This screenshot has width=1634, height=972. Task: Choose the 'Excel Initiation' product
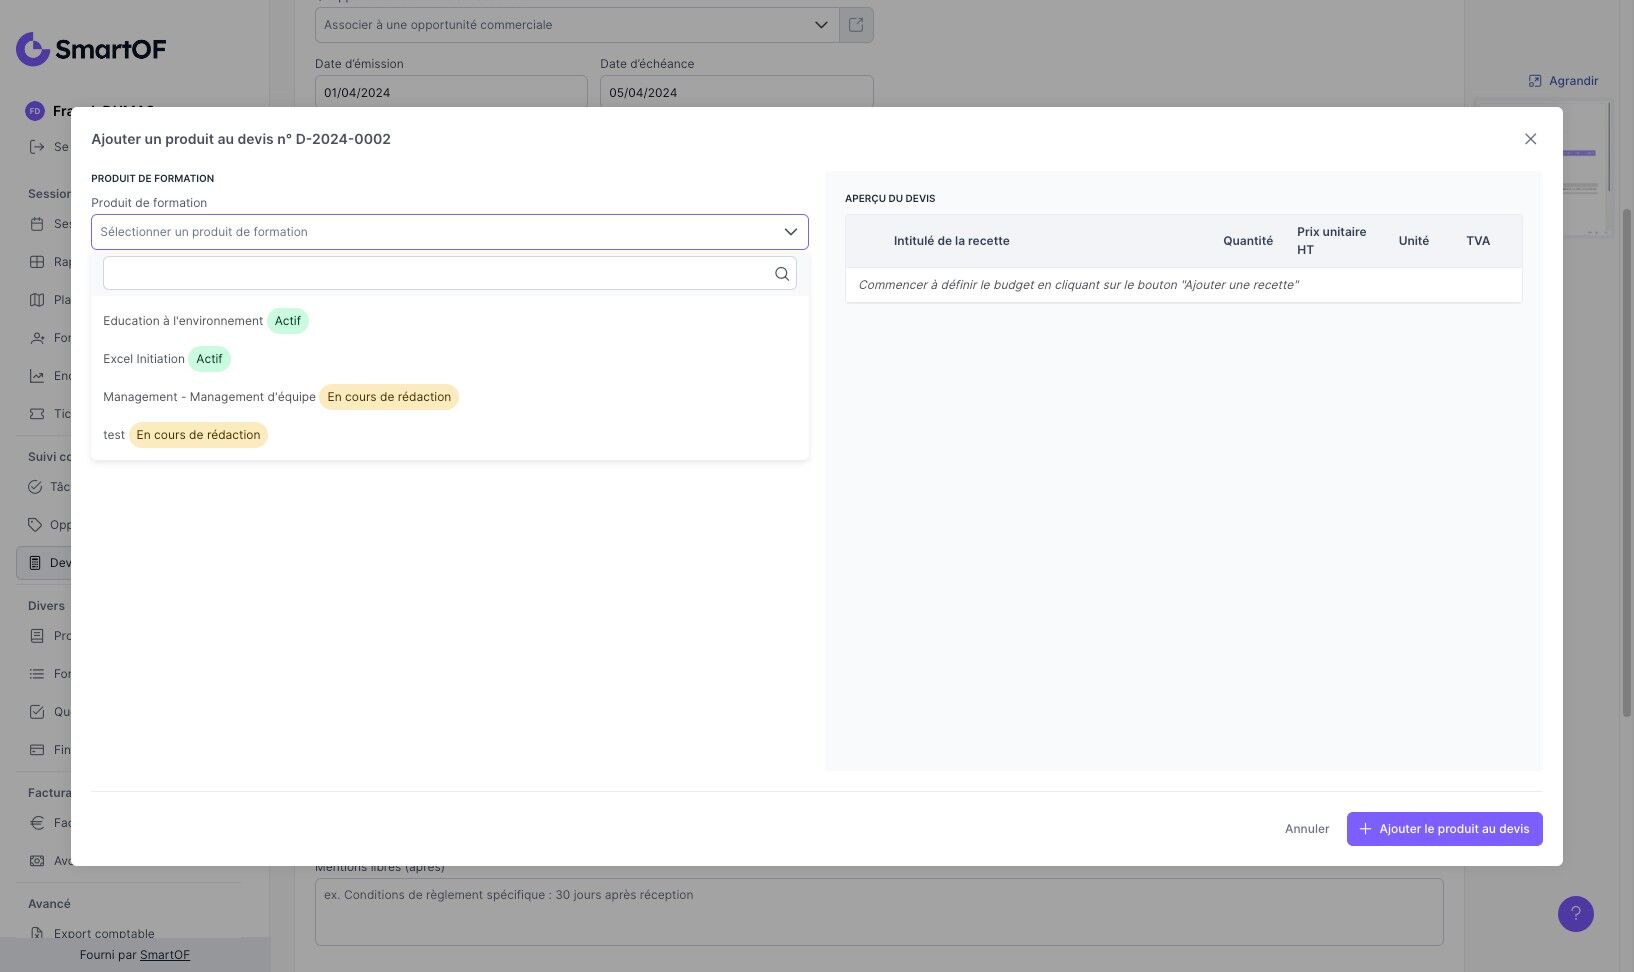click(x=450, y=359)
